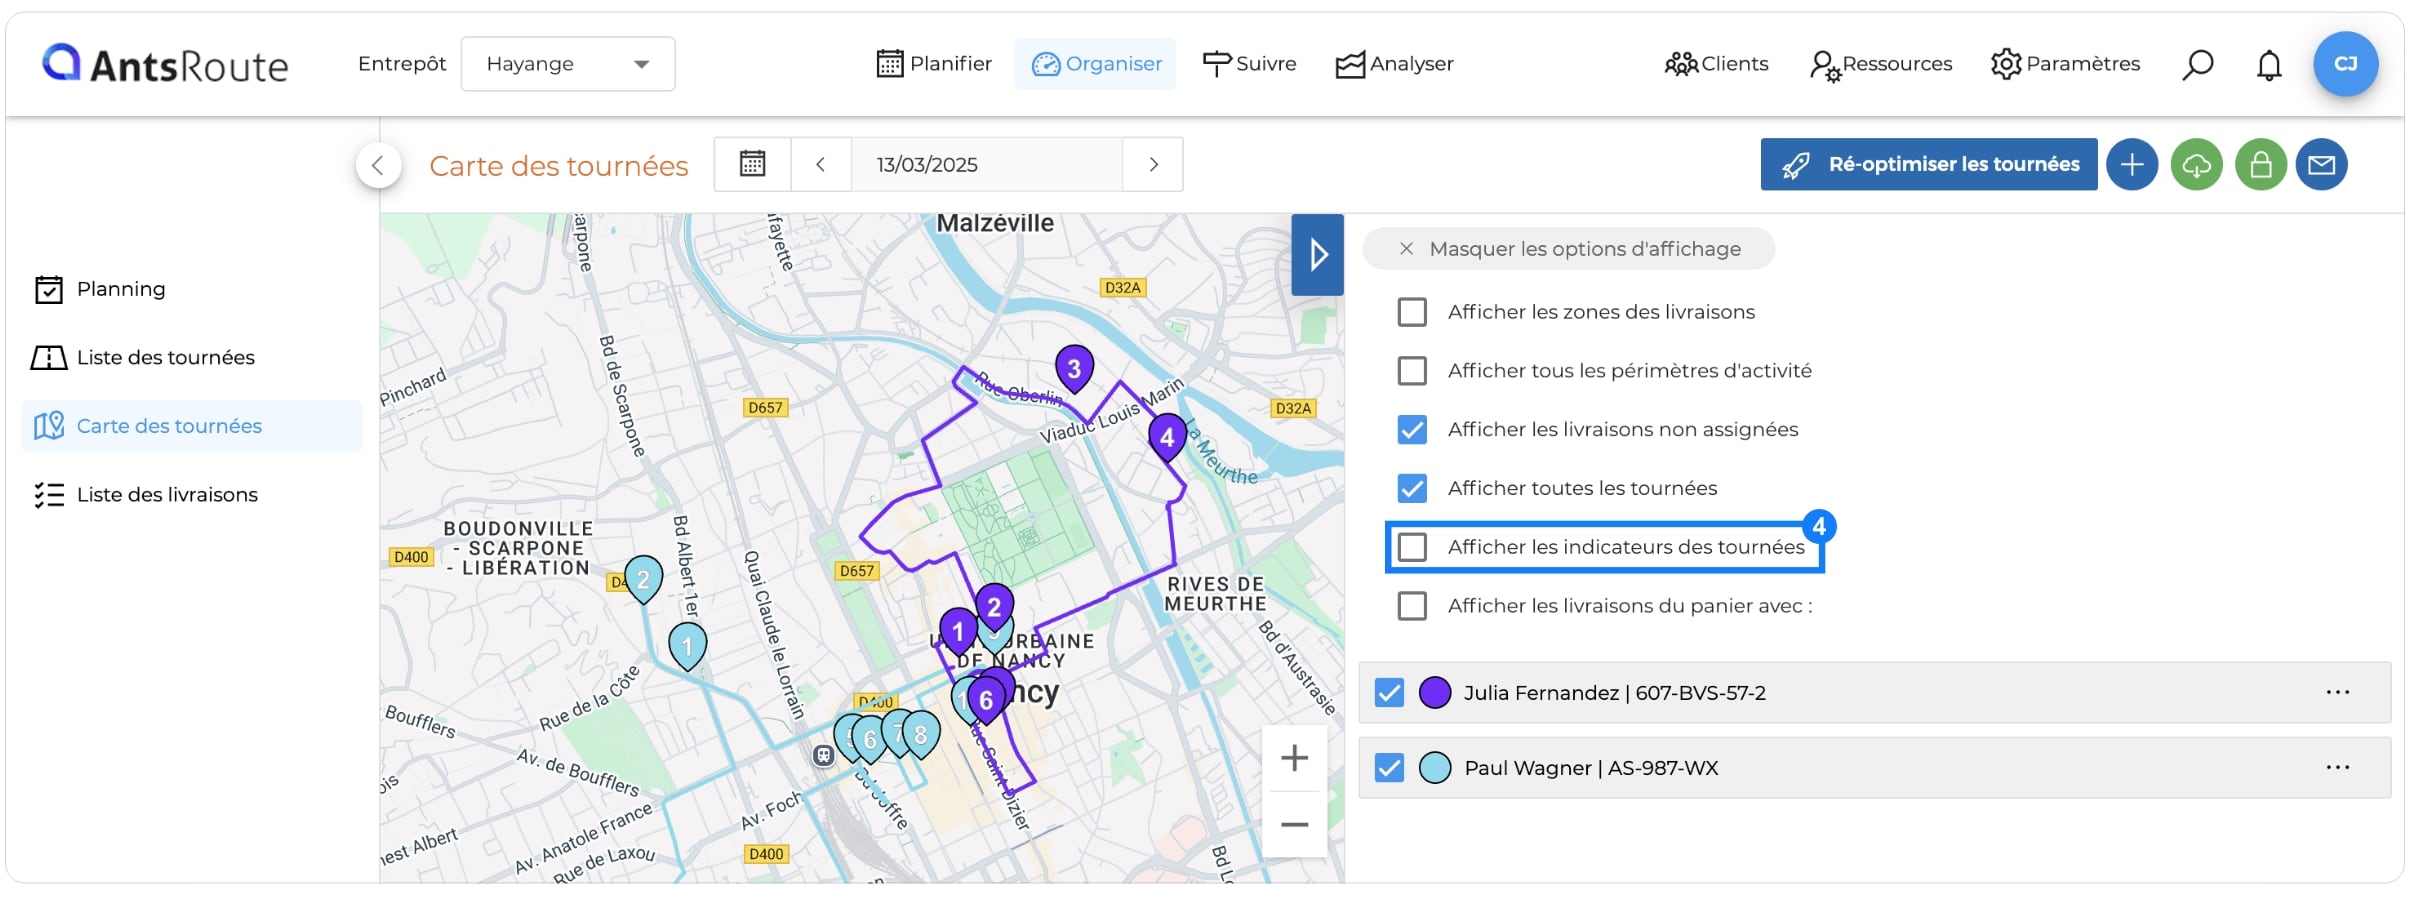Click the green cloud download button
Viewport: 2410px width, 897px height.
coord(2196,164)
